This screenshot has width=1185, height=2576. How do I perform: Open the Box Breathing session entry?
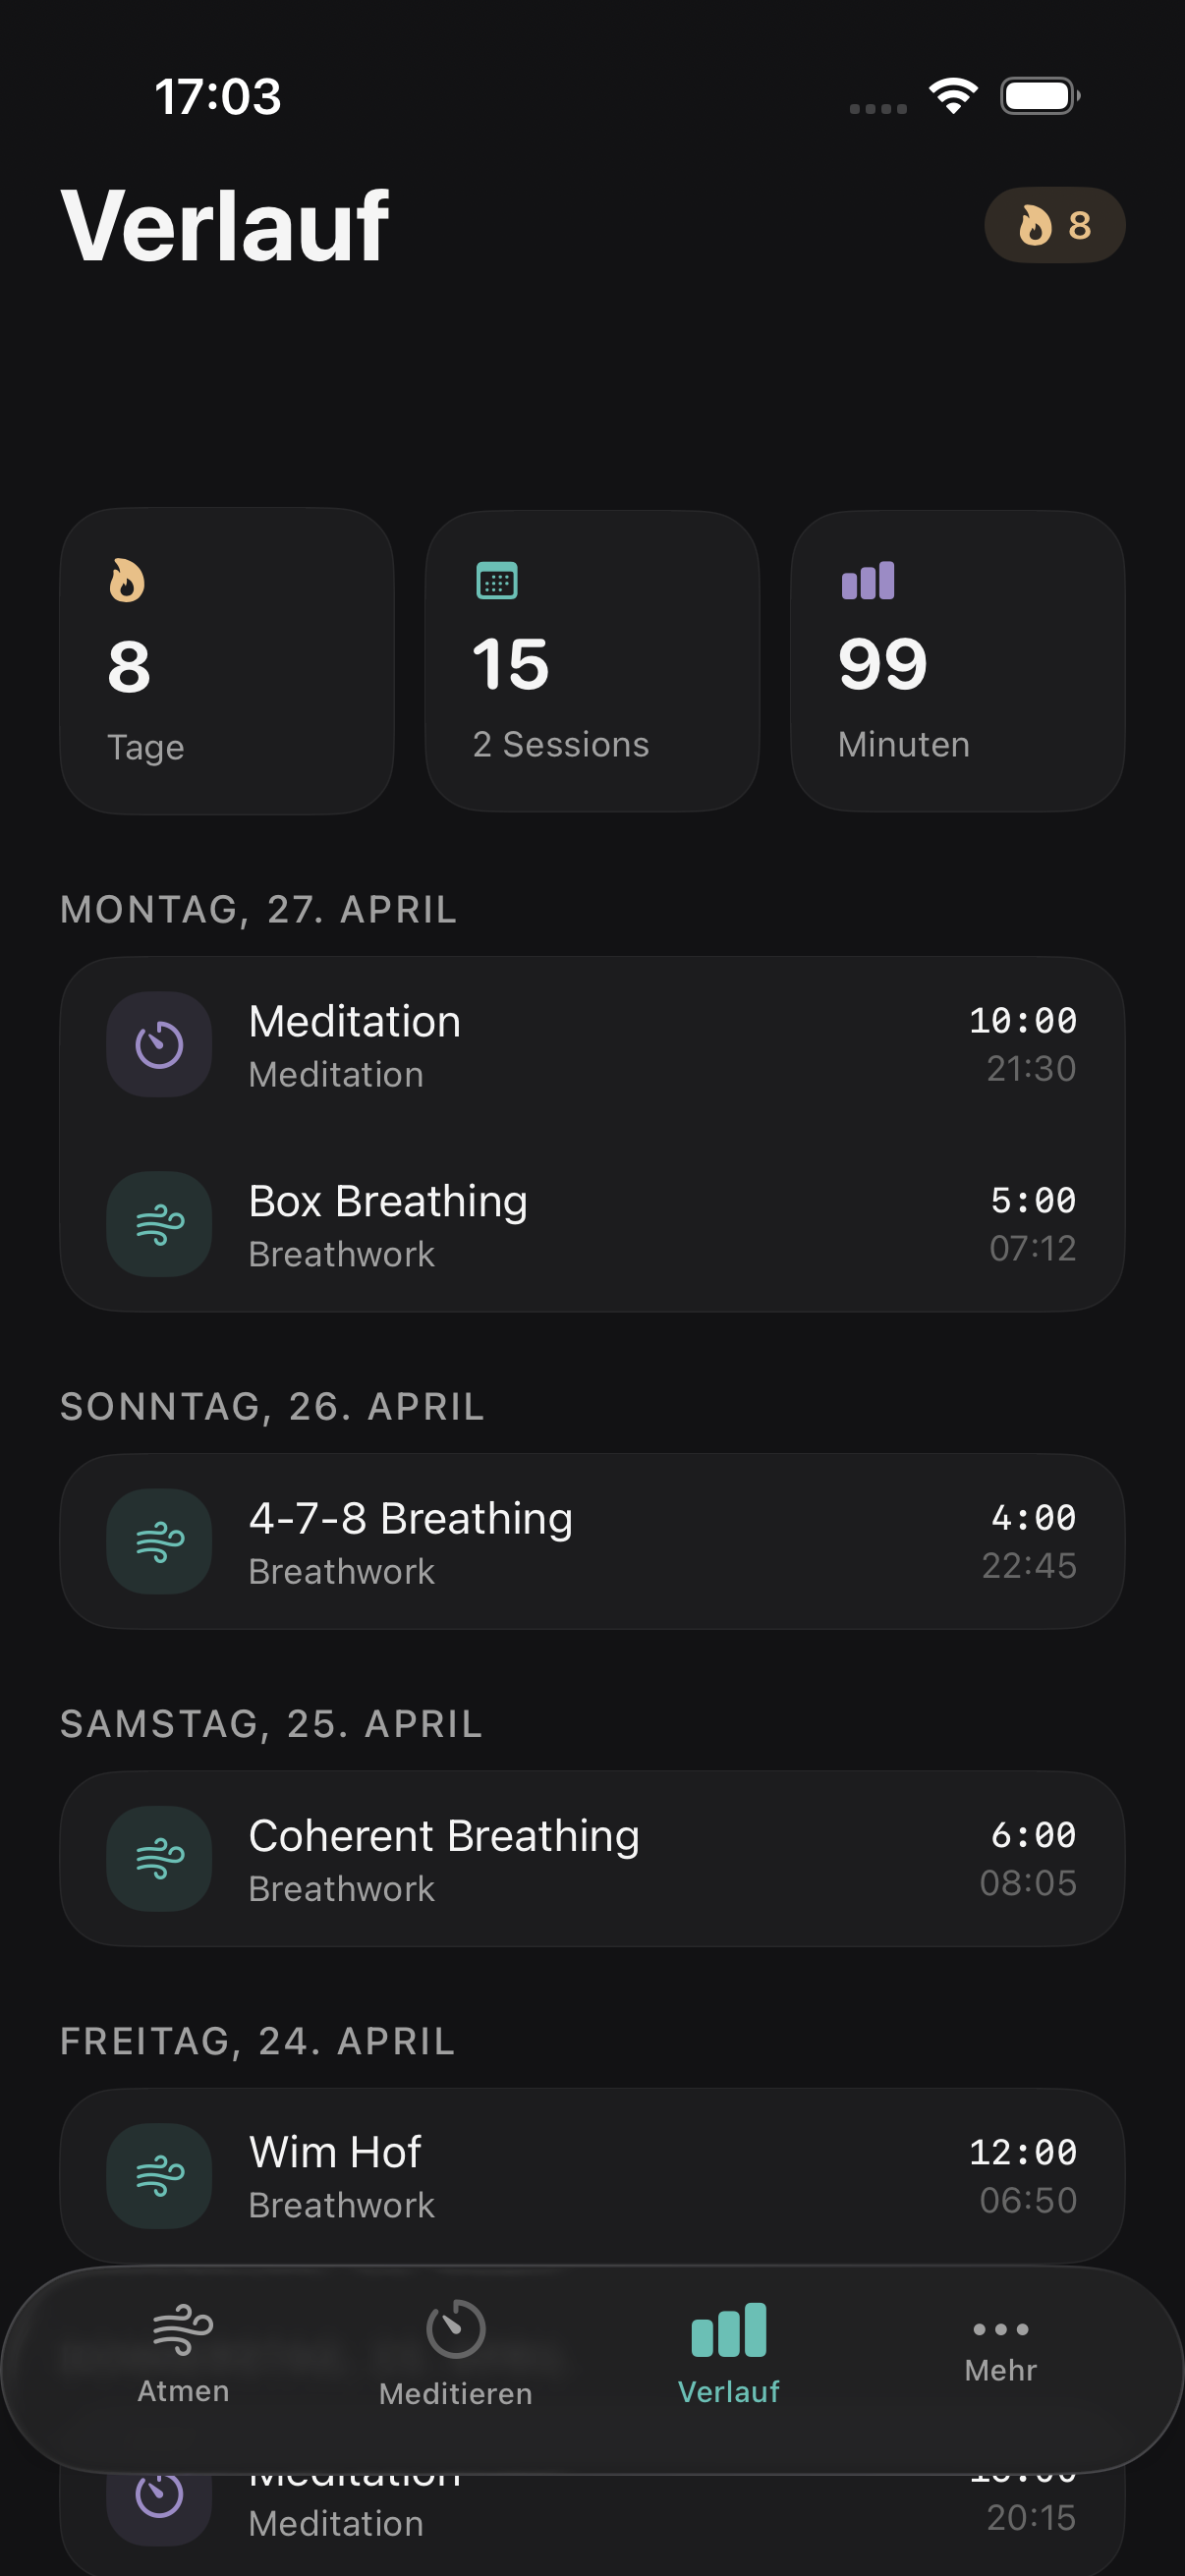click(x=592, y=1224)
